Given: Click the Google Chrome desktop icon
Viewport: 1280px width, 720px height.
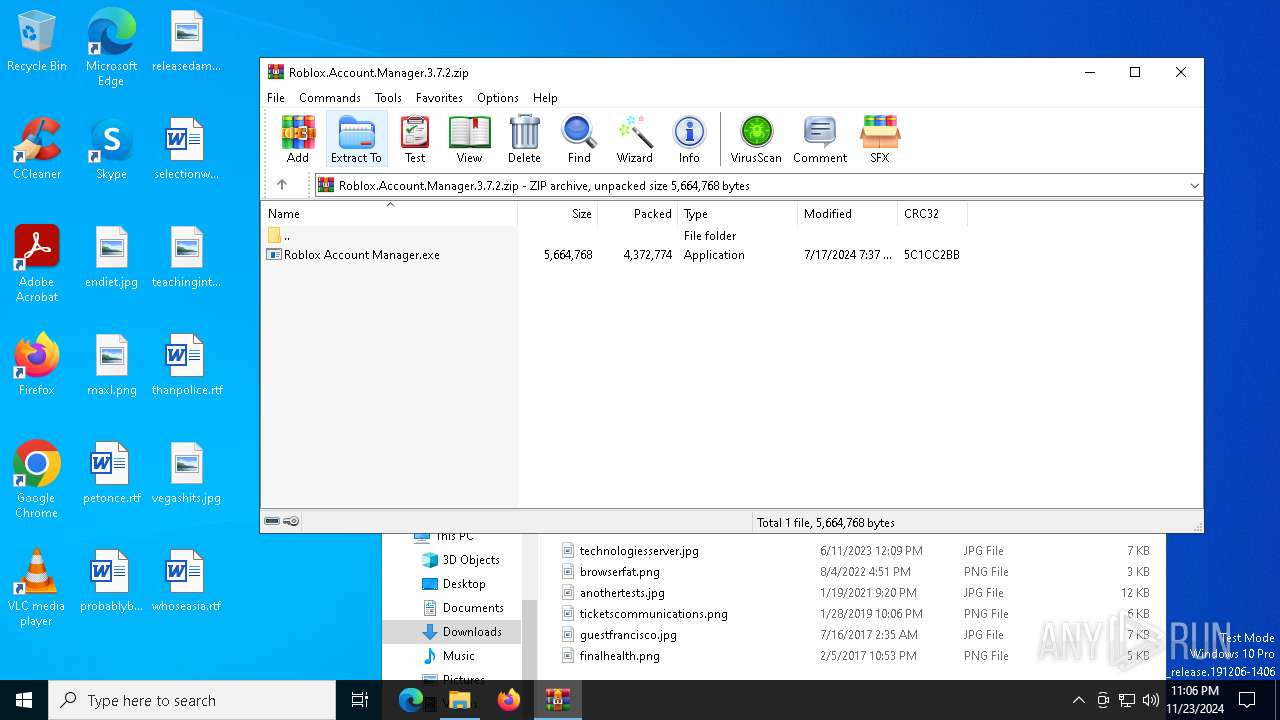Looking at the screenshot, I should (37, 480).
